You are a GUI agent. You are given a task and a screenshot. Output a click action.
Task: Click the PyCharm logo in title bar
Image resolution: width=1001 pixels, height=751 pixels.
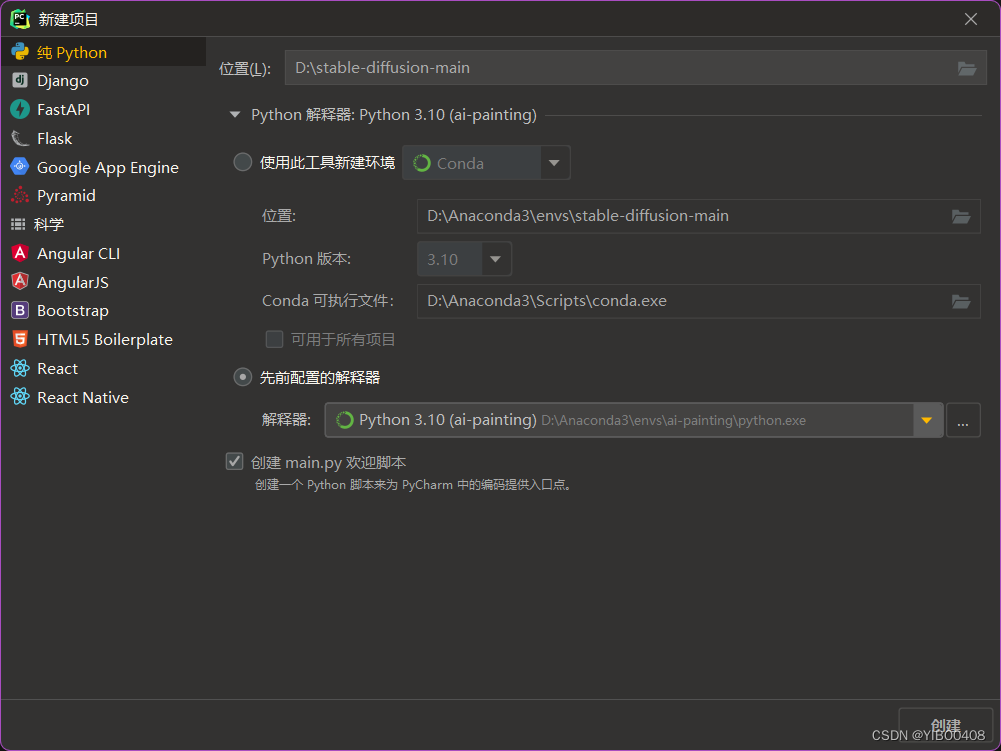pyautogui.click(x=20, y=19)
